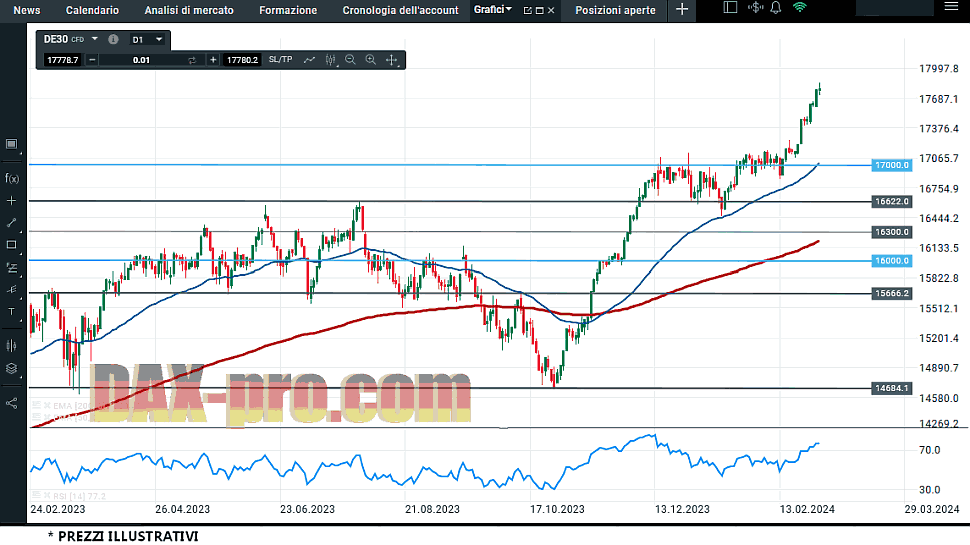Select the 16300.0 horizontal level label
Image resolution: width=970 pixels, height=545 pixels.
pyautogui.click(x=891, y=232)
